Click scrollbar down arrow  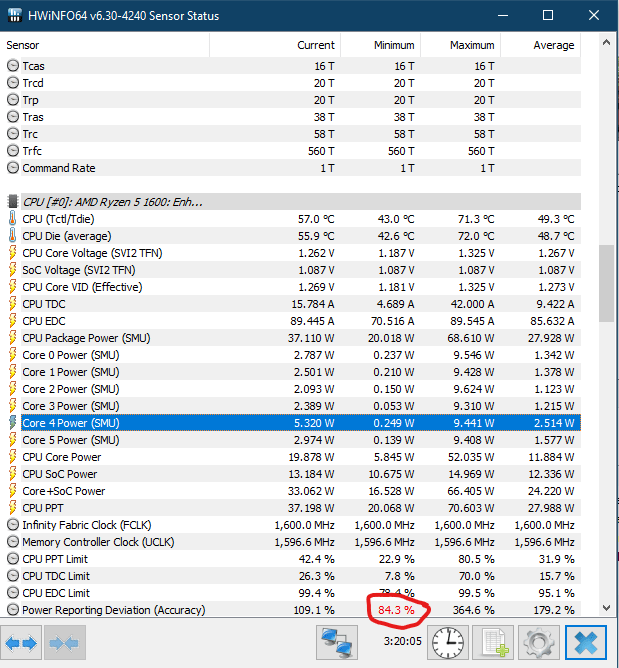click(606, 608)
